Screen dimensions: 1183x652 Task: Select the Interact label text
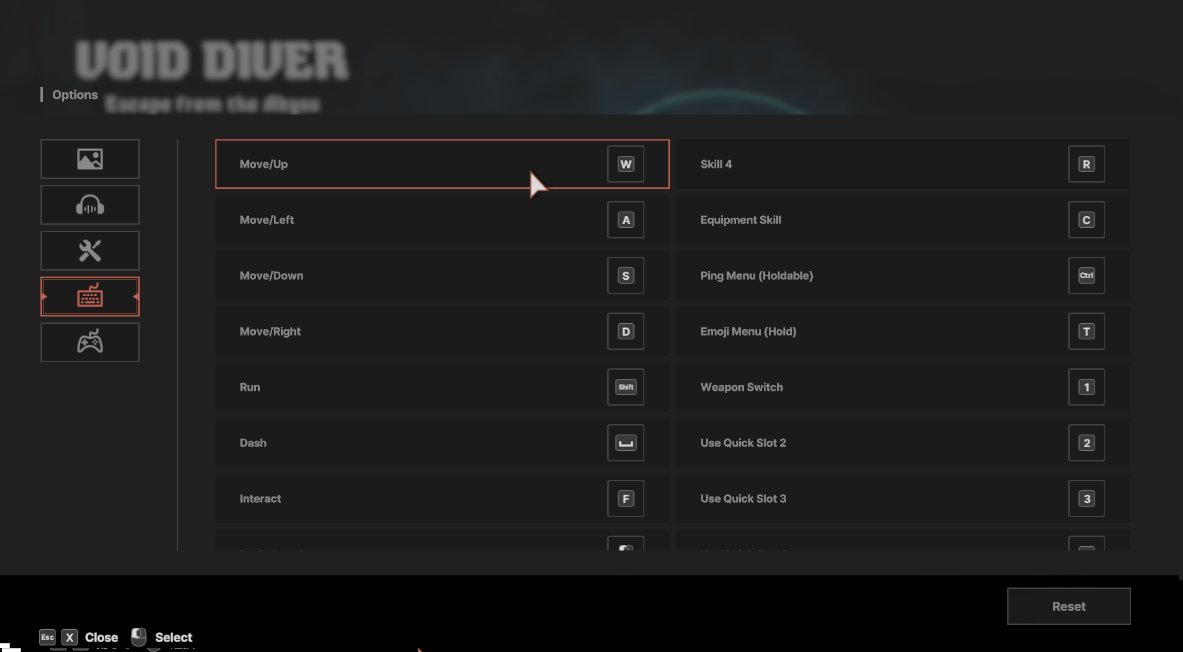click(260, 499)
